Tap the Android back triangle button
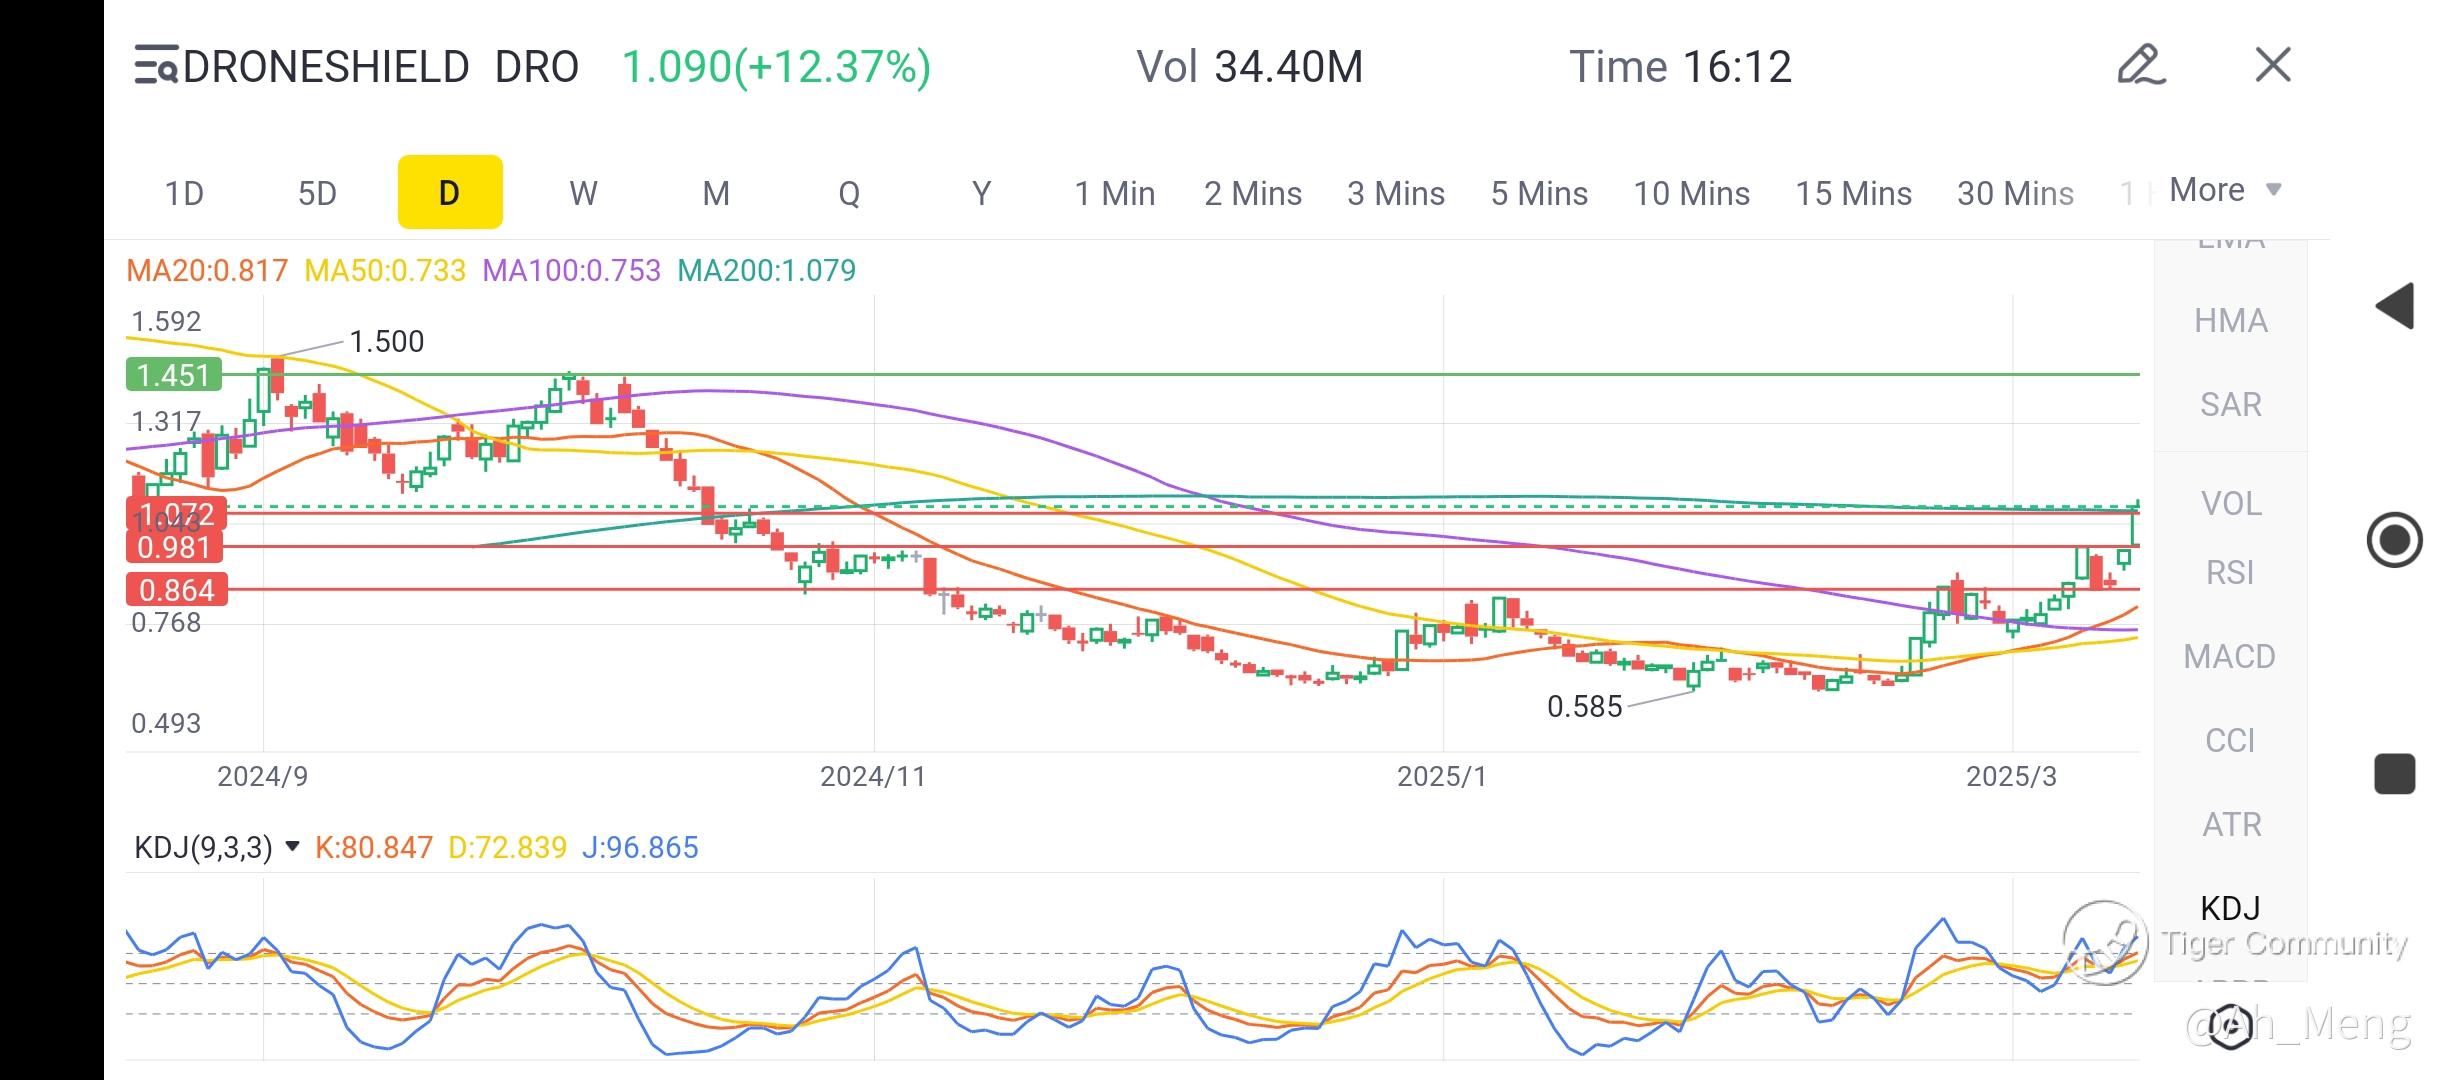The width and height of the screenshot is (2460, 1080). (x=2395, y=306)
